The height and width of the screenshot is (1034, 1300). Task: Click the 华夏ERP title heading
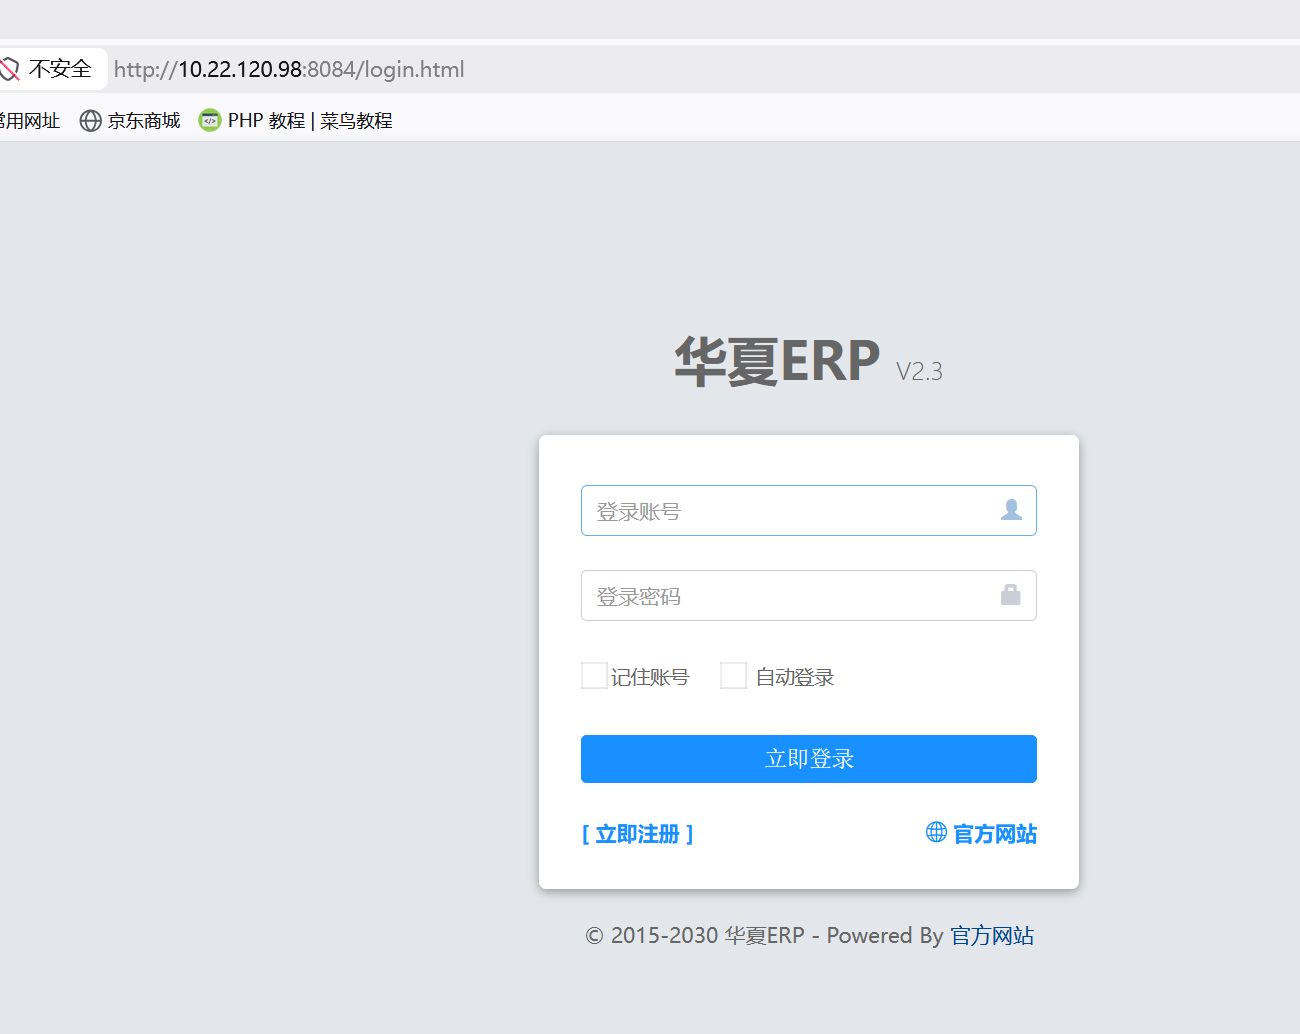pos(777,361)
